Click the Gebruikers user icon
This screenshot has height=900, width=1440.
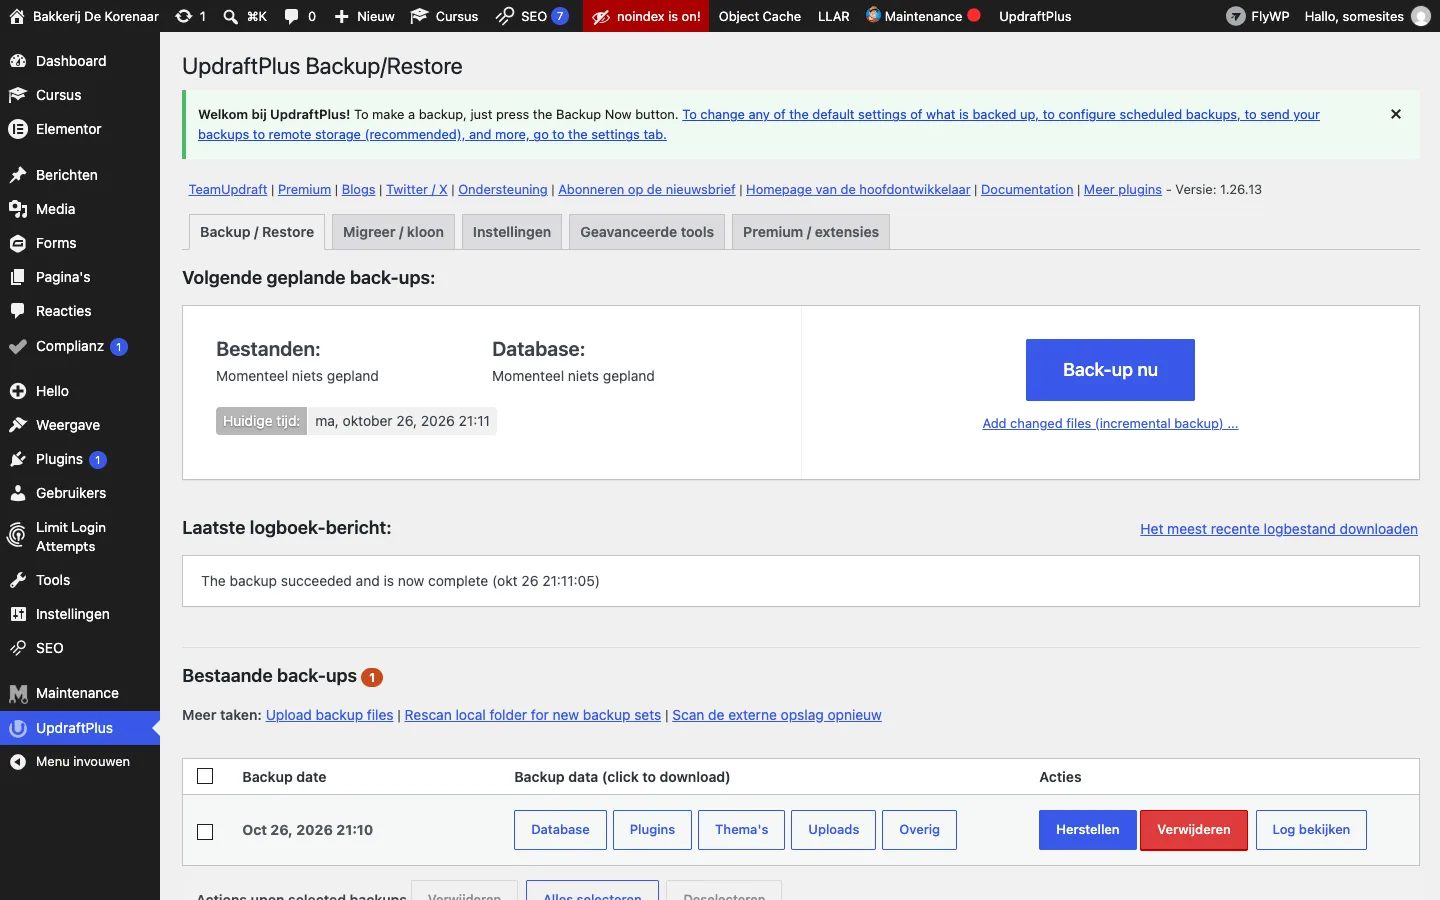(17, 493)
